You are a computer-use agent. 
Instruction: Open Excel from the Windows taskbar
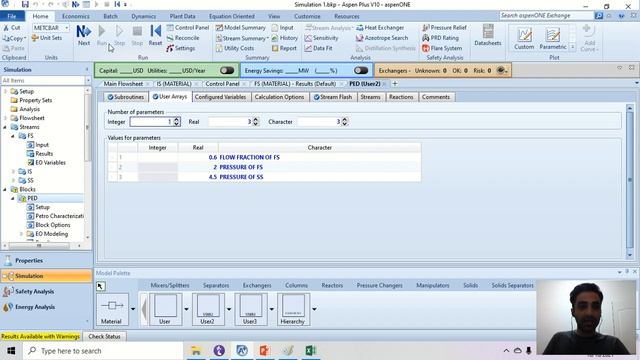tap(311, 351)
